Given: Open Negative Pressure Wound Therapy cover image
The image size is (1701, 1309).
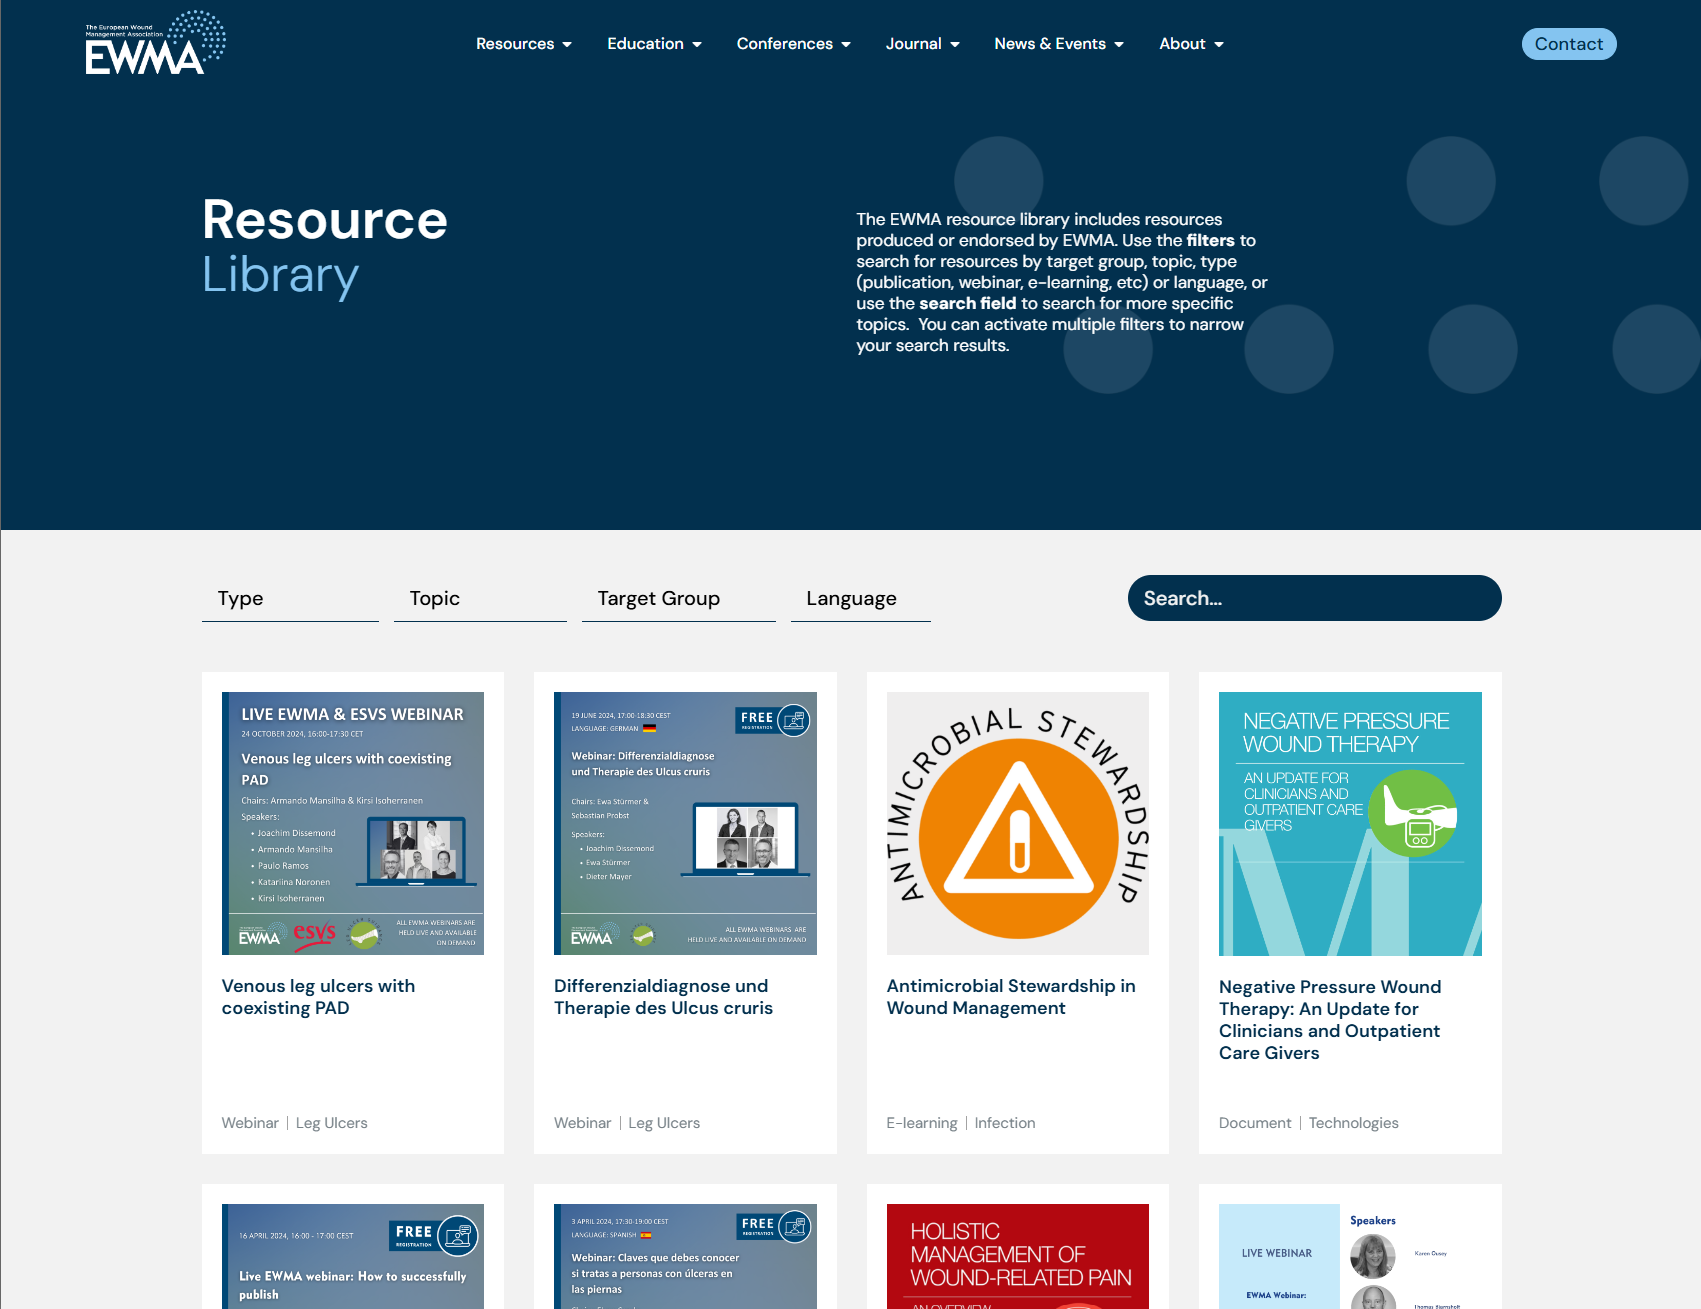Looking at the screenshot, I should click(1349, 823).
